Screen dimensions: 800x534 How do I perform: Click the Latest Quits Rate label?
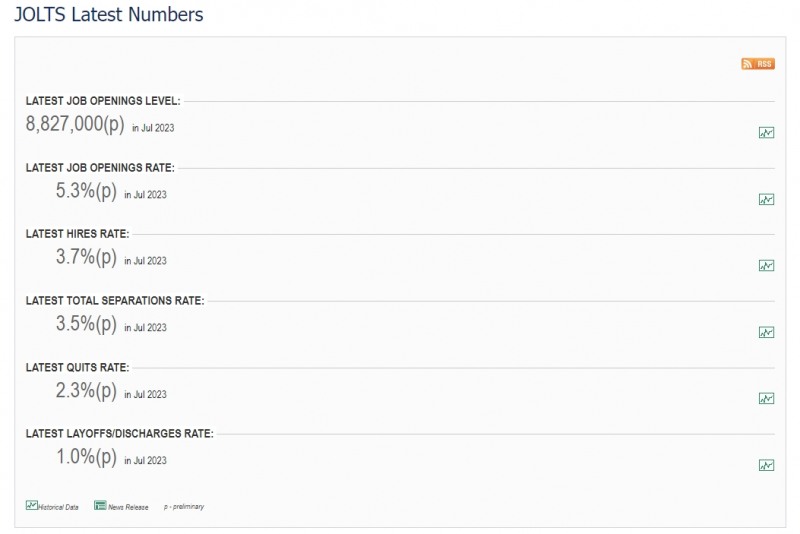78,367
